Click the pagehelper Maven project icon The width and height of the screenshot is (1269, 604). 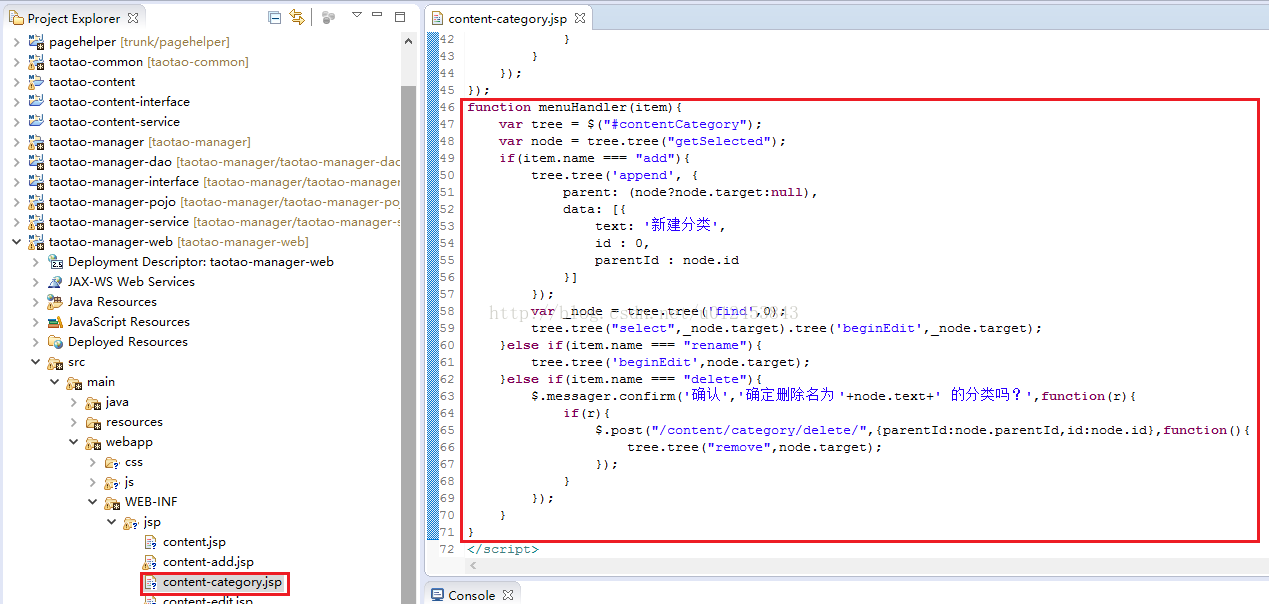[36, 42]
